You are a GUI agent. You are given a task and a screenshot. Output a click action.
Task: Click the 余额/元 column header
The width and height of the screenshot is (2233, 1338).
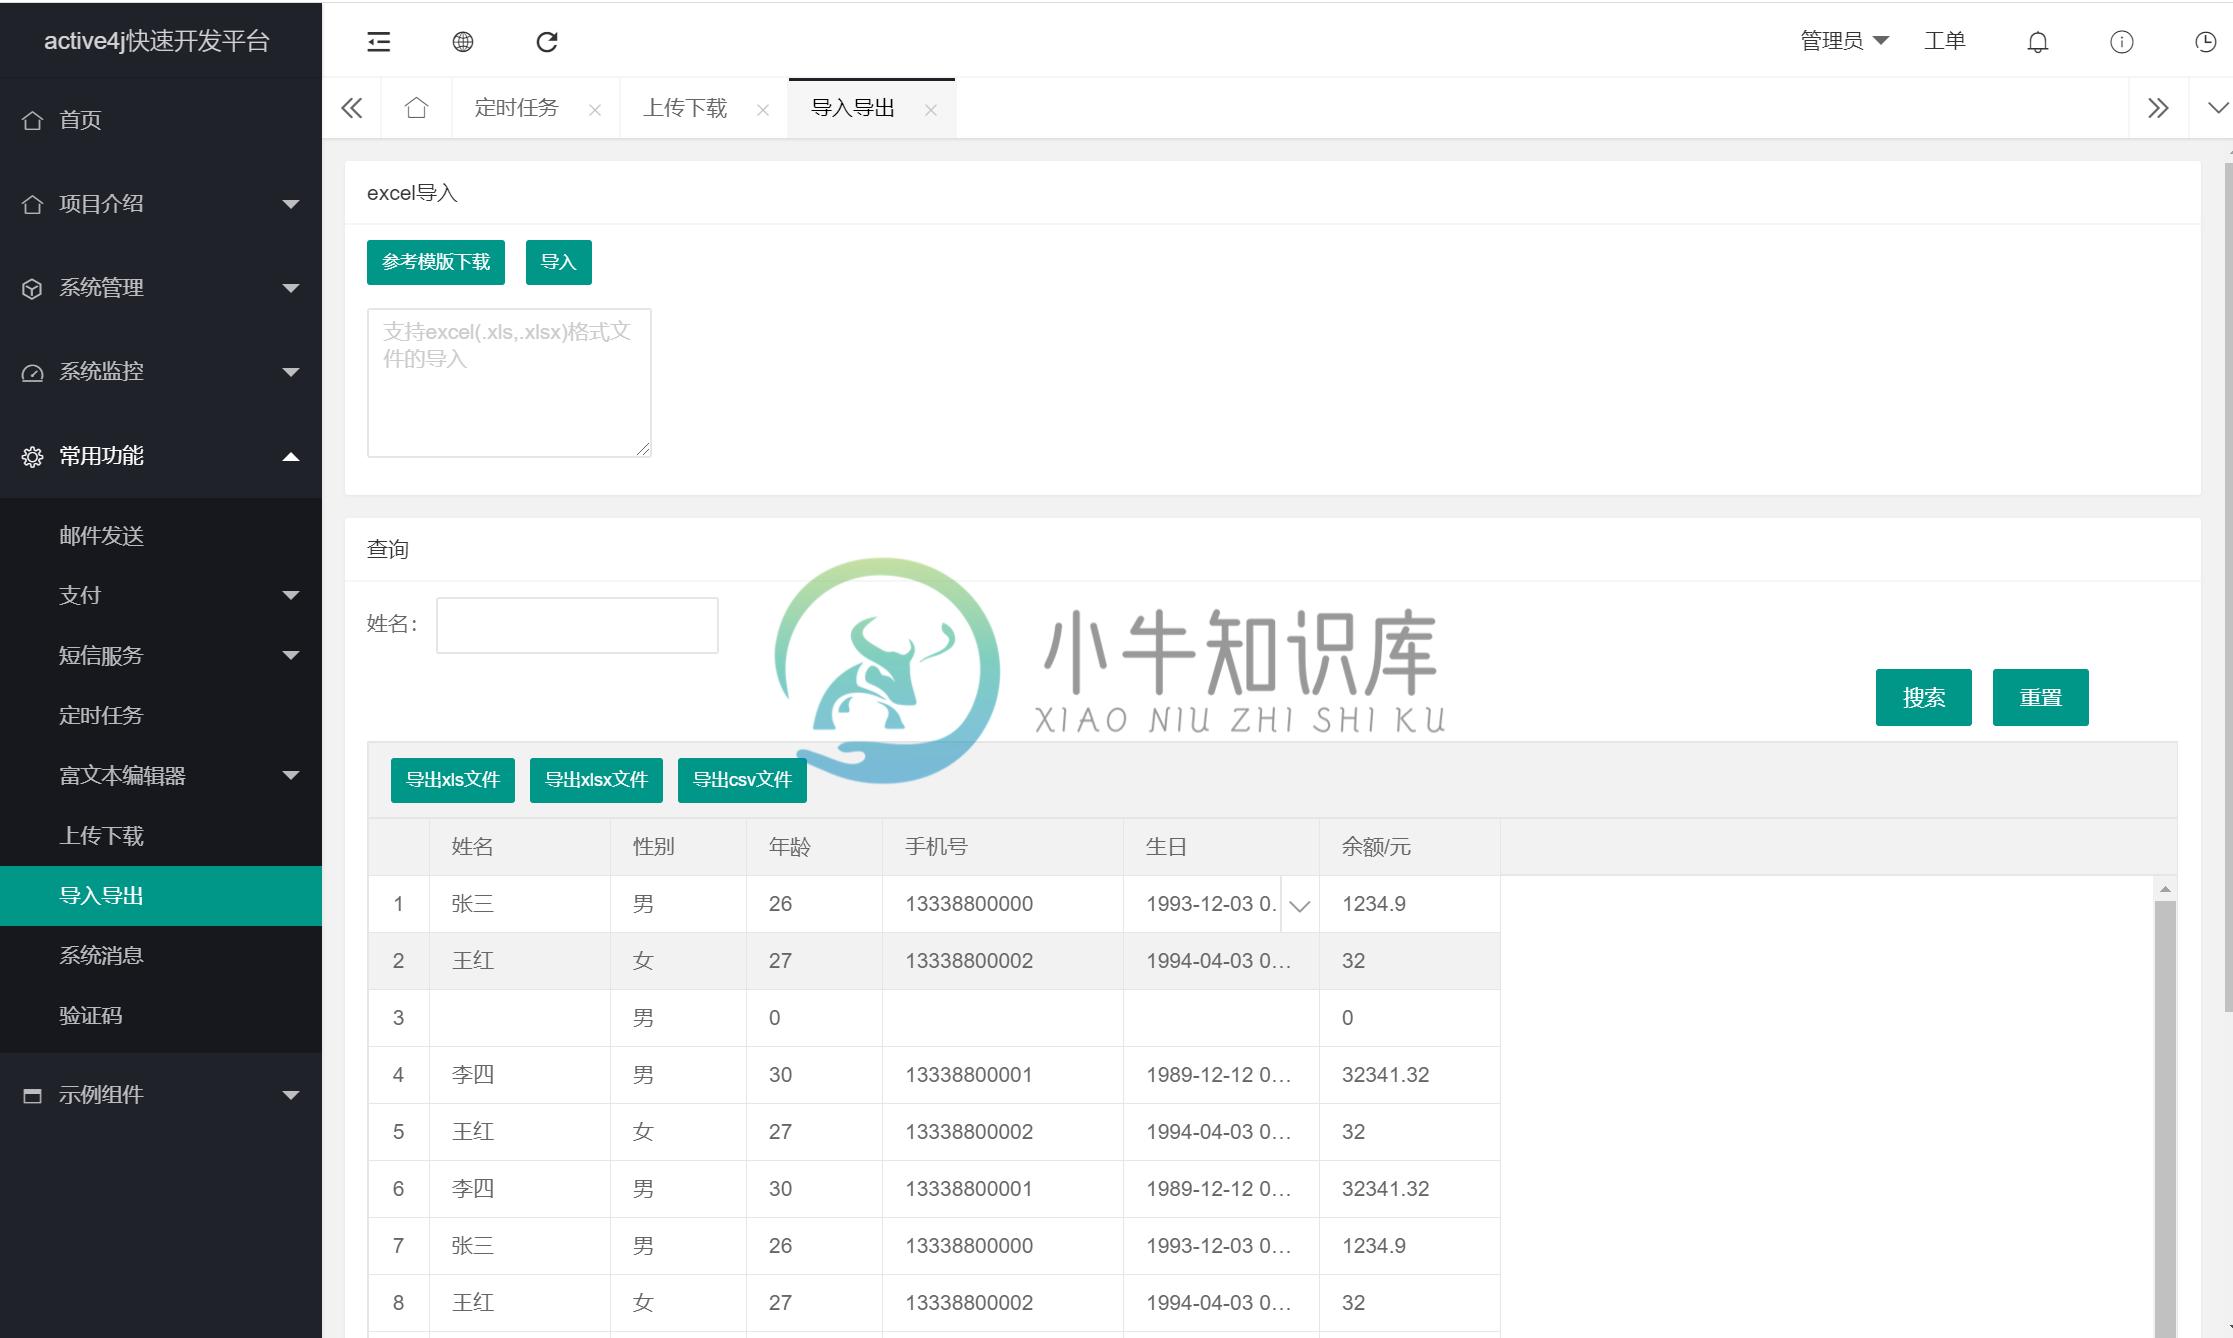tap(1410, 847)
